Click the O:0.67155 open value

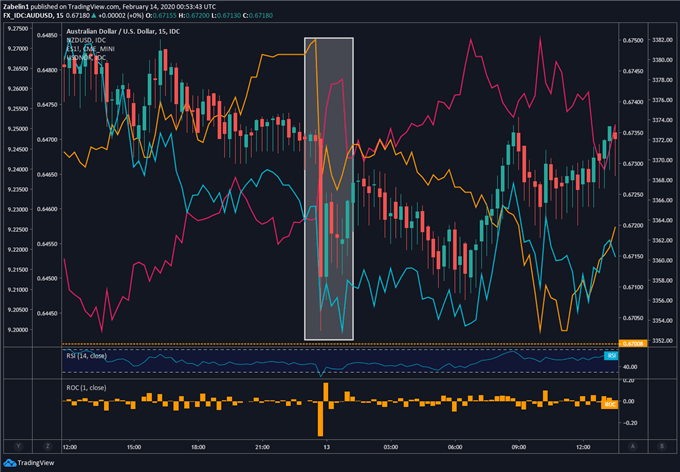coord(161,16)
